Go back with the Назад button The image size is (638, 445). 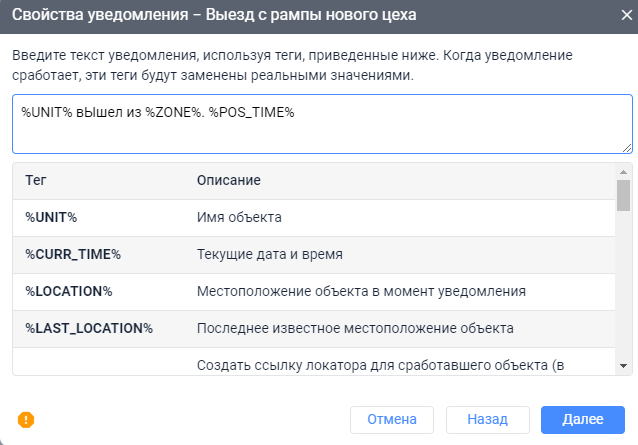pyautogui.click(x=487, y=419)
